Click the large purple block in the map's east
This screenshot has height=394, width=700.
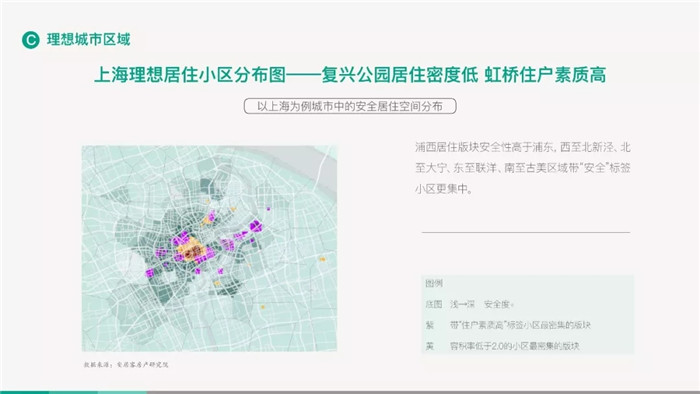(x=256, y=226)
